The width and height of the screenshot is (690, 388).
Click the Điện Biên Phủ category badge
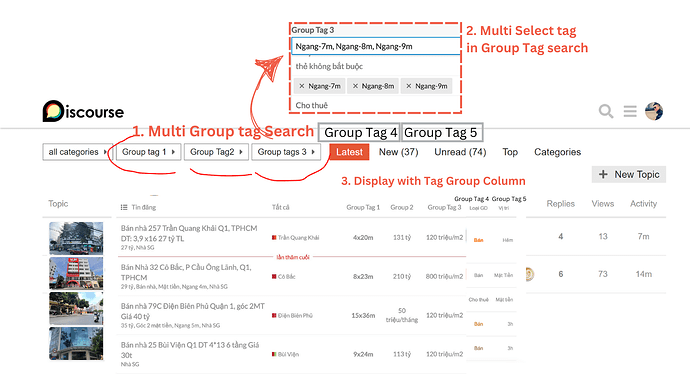(x=292, y=315)
